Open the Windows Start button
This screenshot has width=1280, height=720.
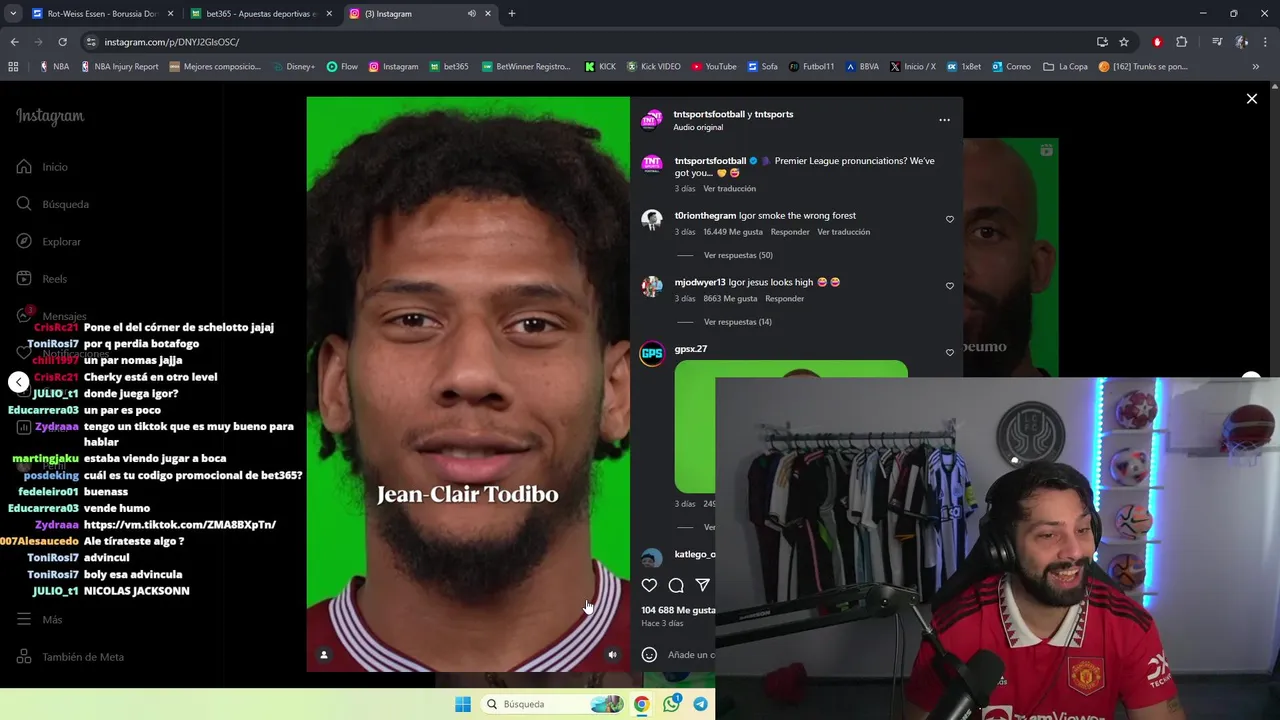(463, 704)
